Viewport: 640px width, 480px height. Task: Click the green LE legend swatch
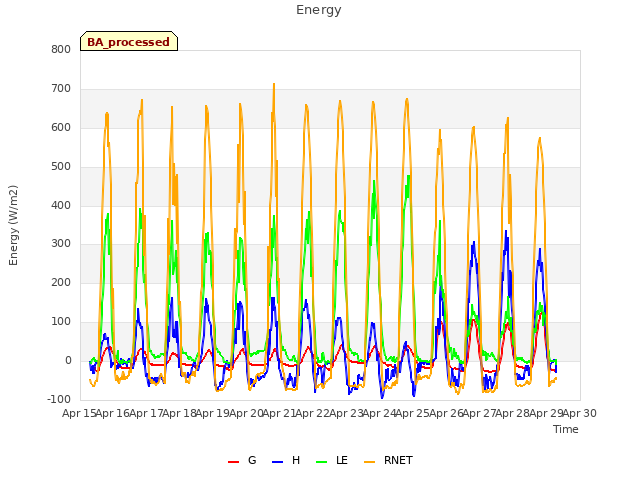[322, 461]
